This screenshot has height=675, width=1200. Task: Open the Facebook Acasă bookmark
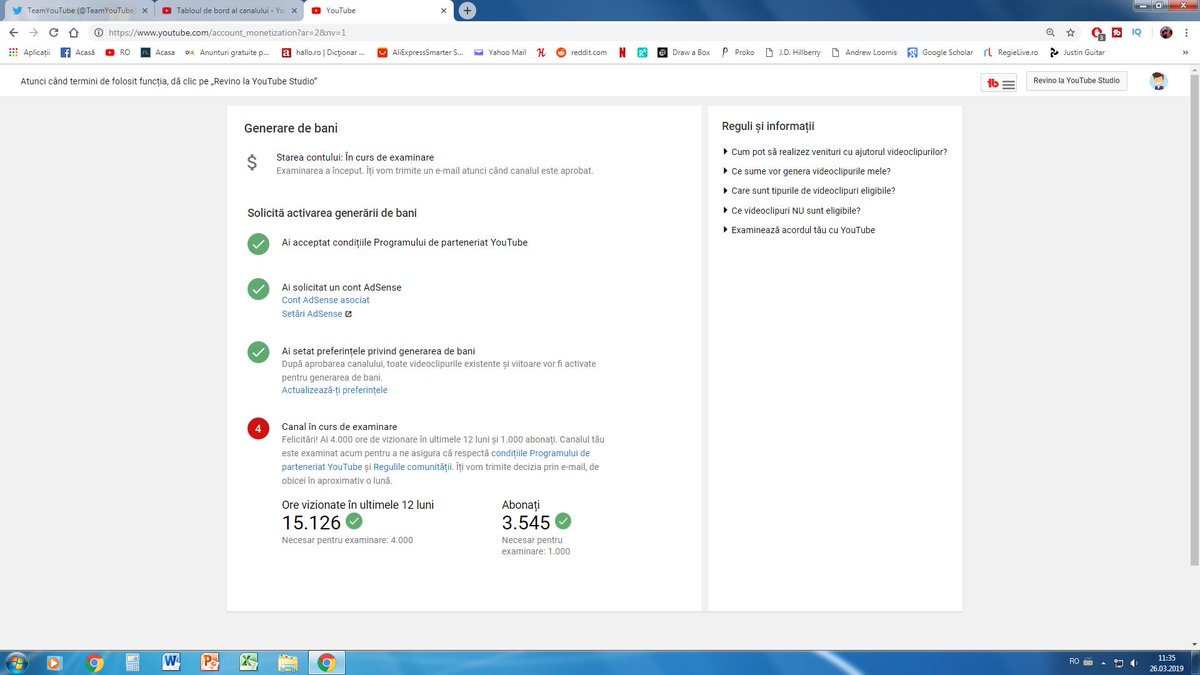[78, 52]
